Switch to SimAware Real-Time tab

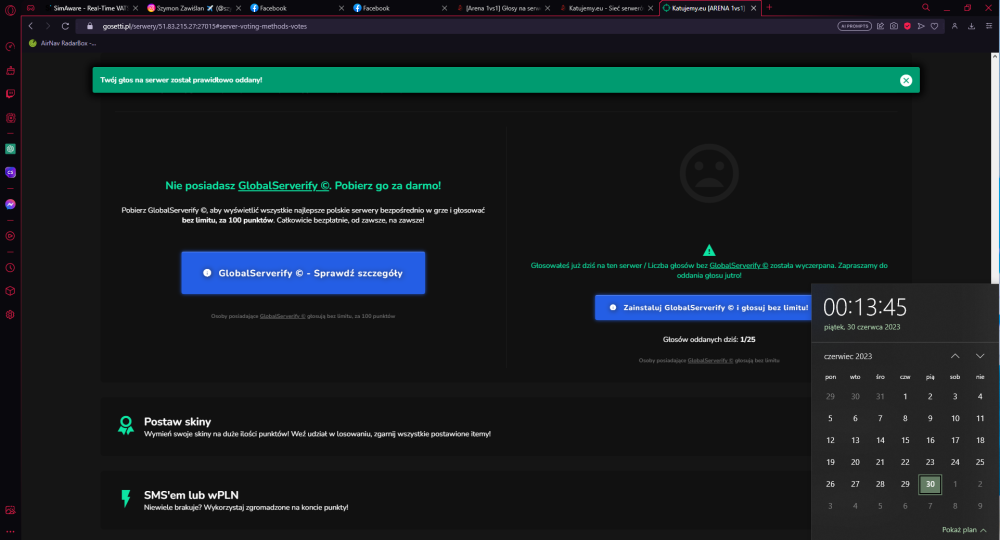(91, 8)
